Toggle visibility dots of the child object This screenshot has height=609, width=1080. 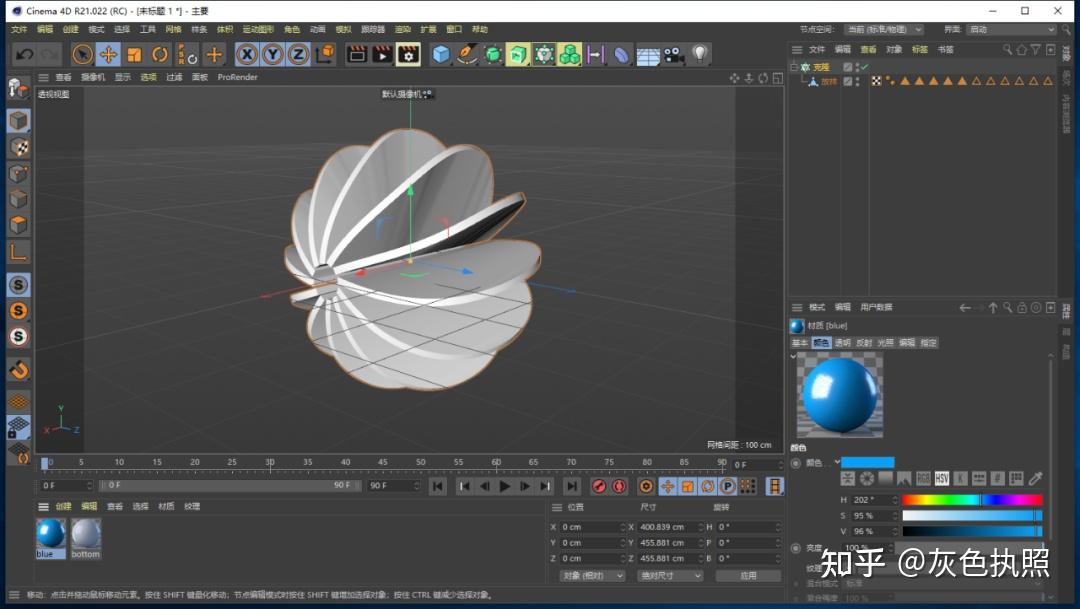coord(858,81)
